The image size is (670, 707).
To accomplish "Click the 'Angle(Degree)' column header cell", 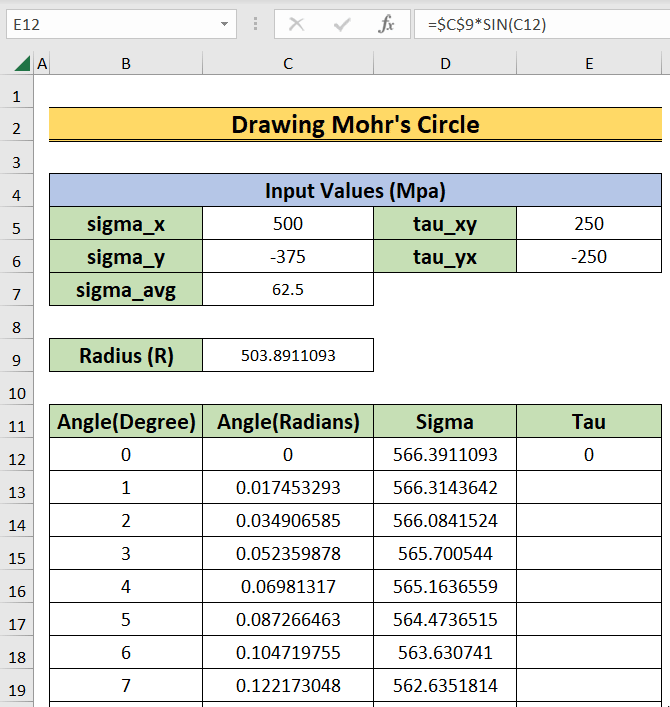I will [x=126, y=422].
